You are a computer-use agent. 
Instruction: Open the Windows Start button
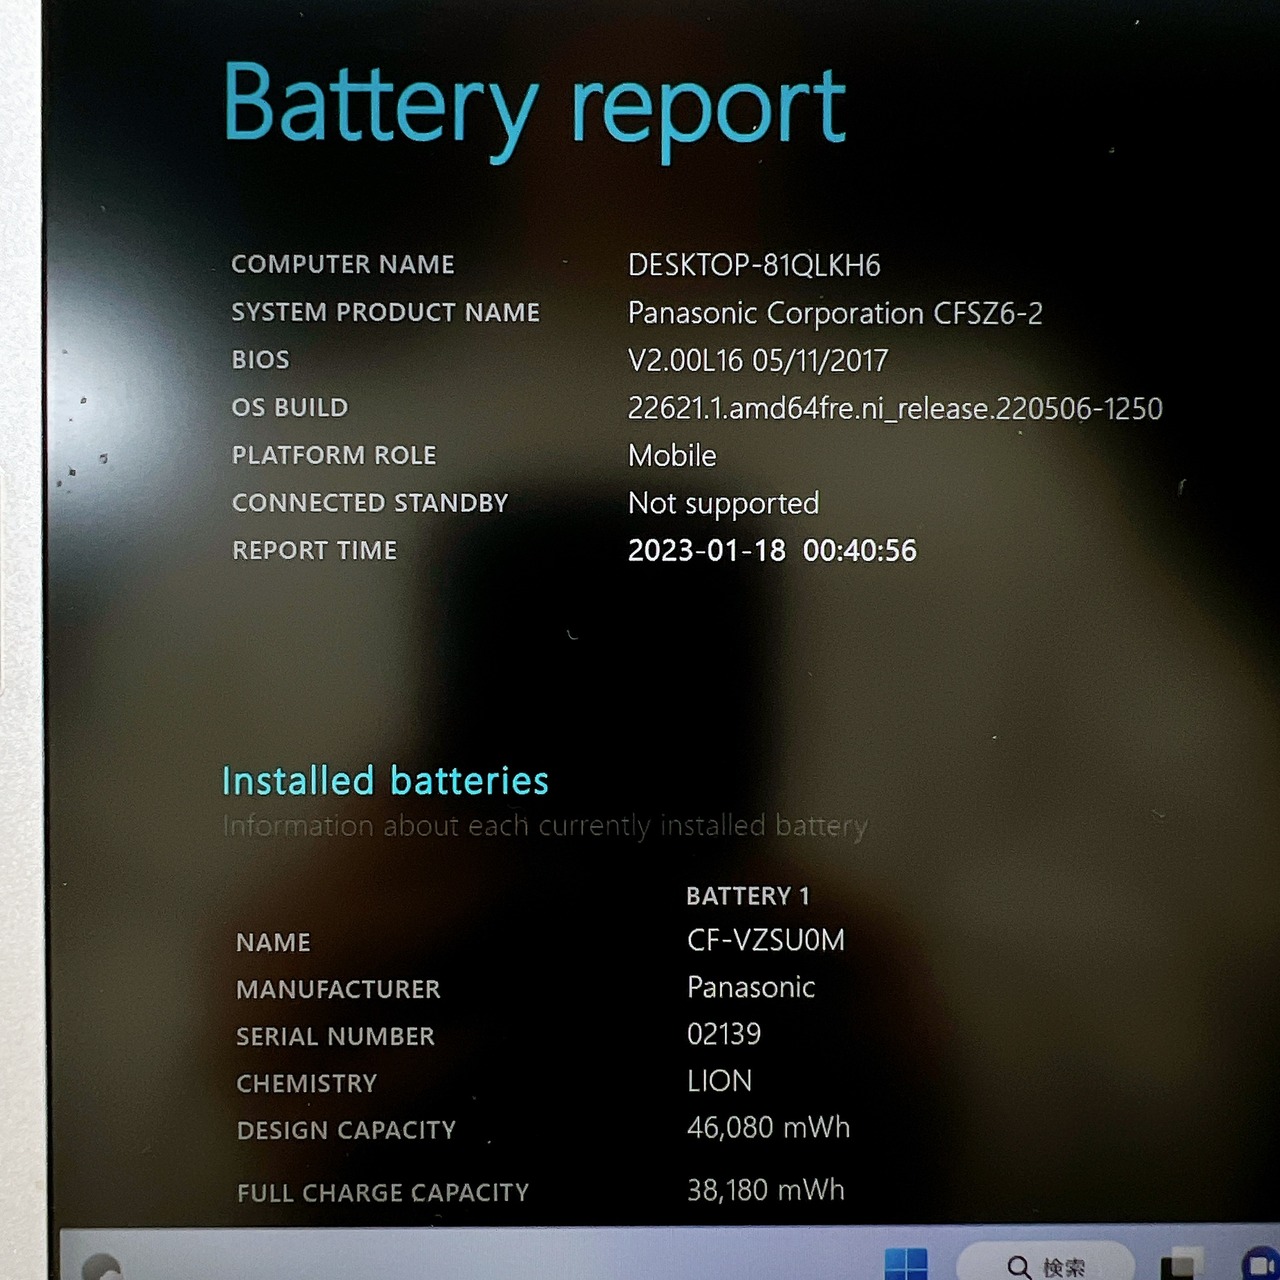[906, 1264]
